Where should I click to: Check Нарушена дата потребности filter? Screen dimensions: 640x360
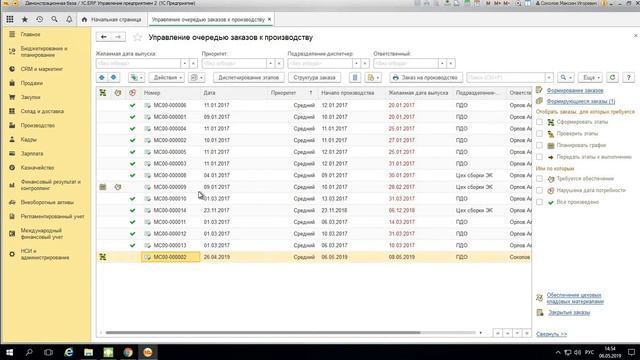click(x=540, y=190)
